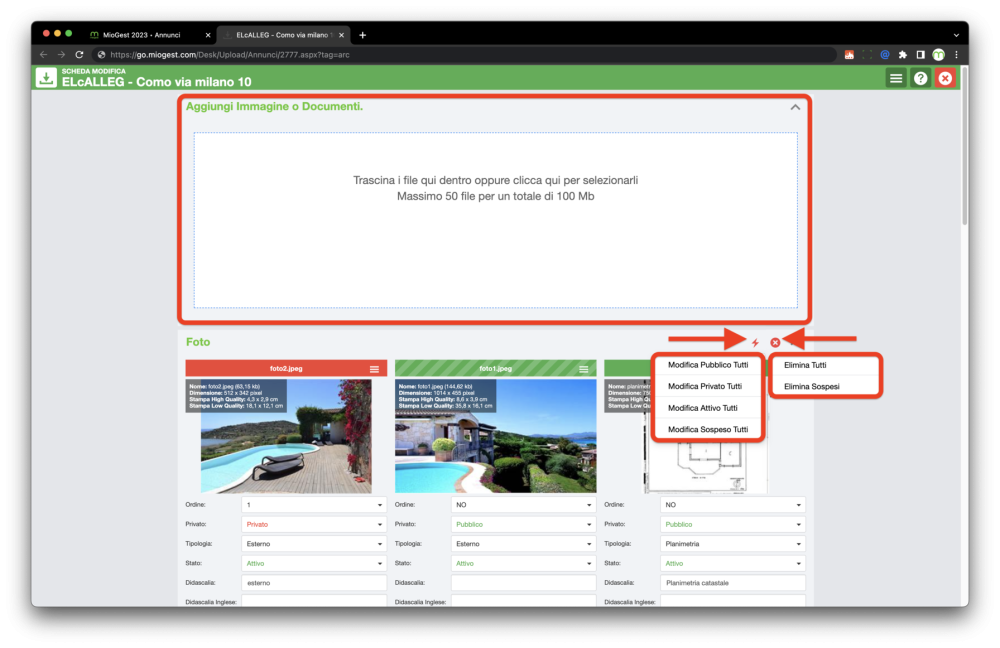Open the foto1.jpeg Tipologia dropdown
Viewport: 1000px width, 648px height.
pyautogui.click(x=523, y=544)
